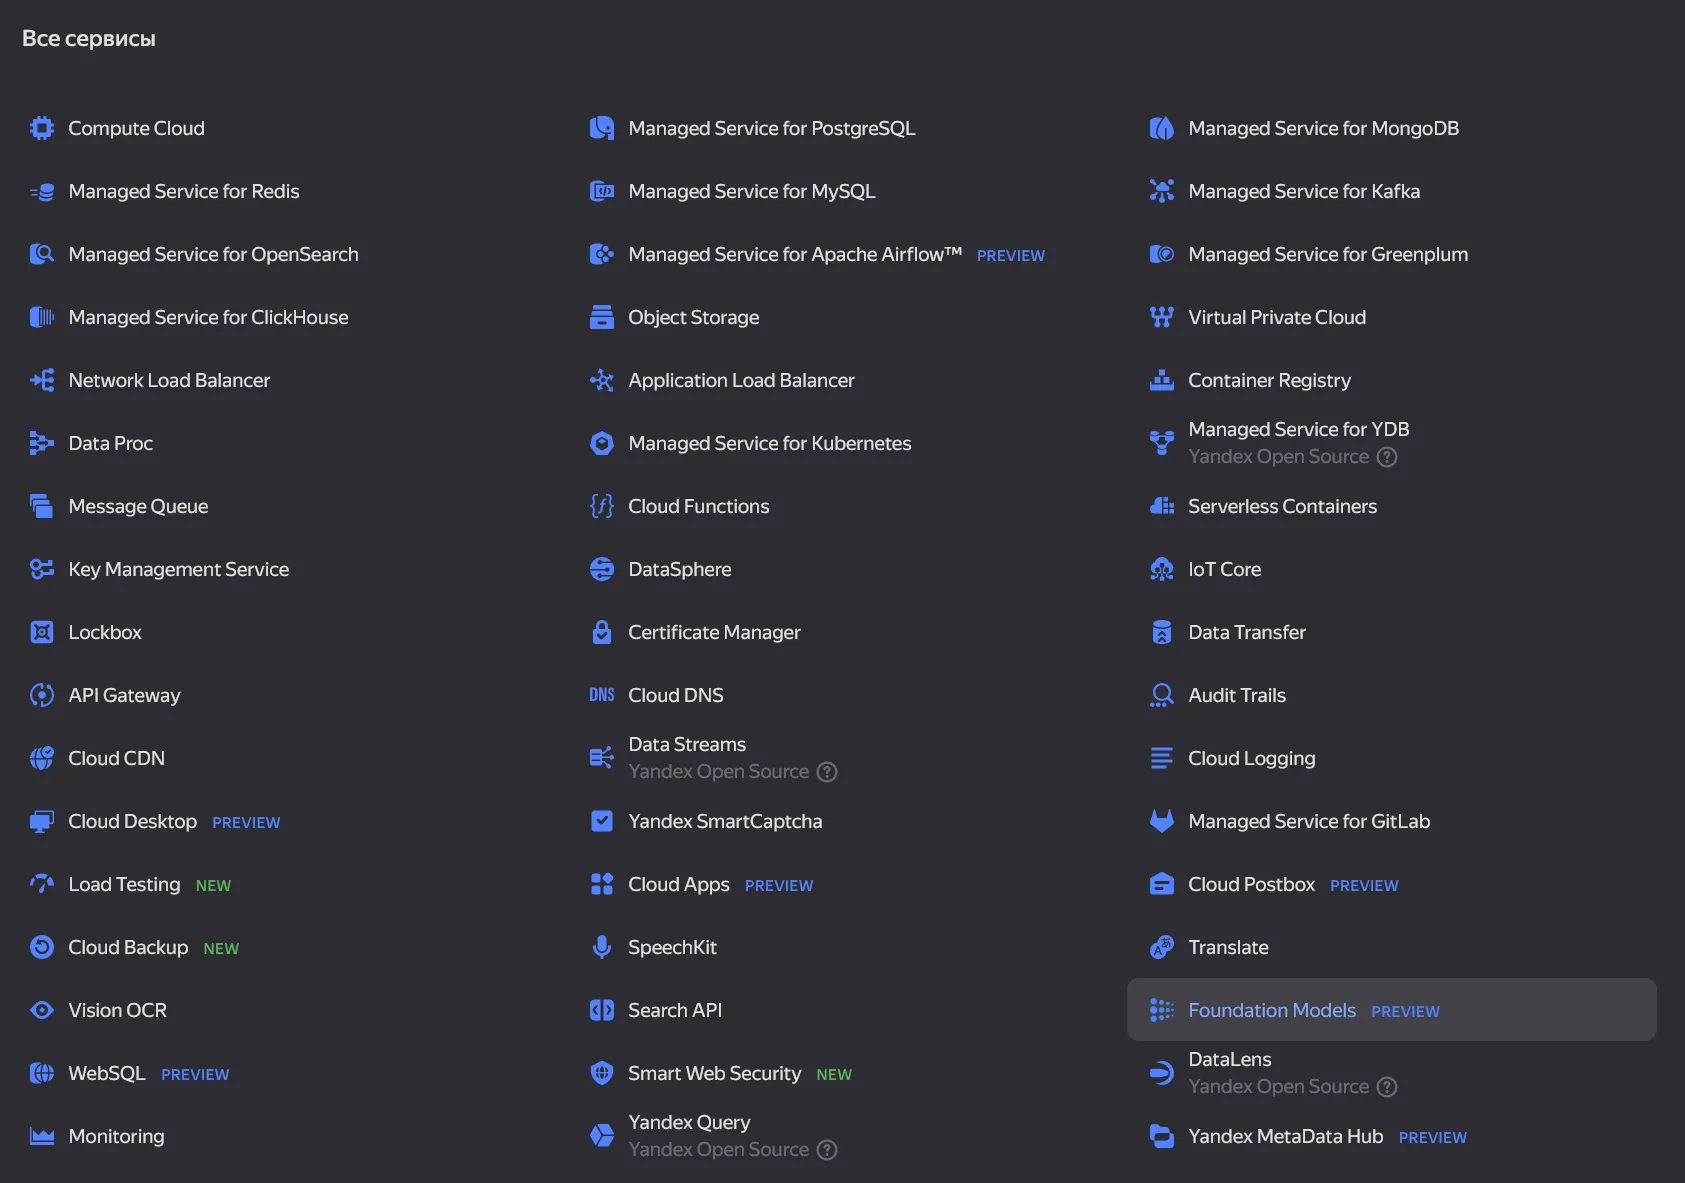This screenshot has height=1183, width=1685.
Task: Go to Virtual Private Cloud
Action: (1276, 317)
